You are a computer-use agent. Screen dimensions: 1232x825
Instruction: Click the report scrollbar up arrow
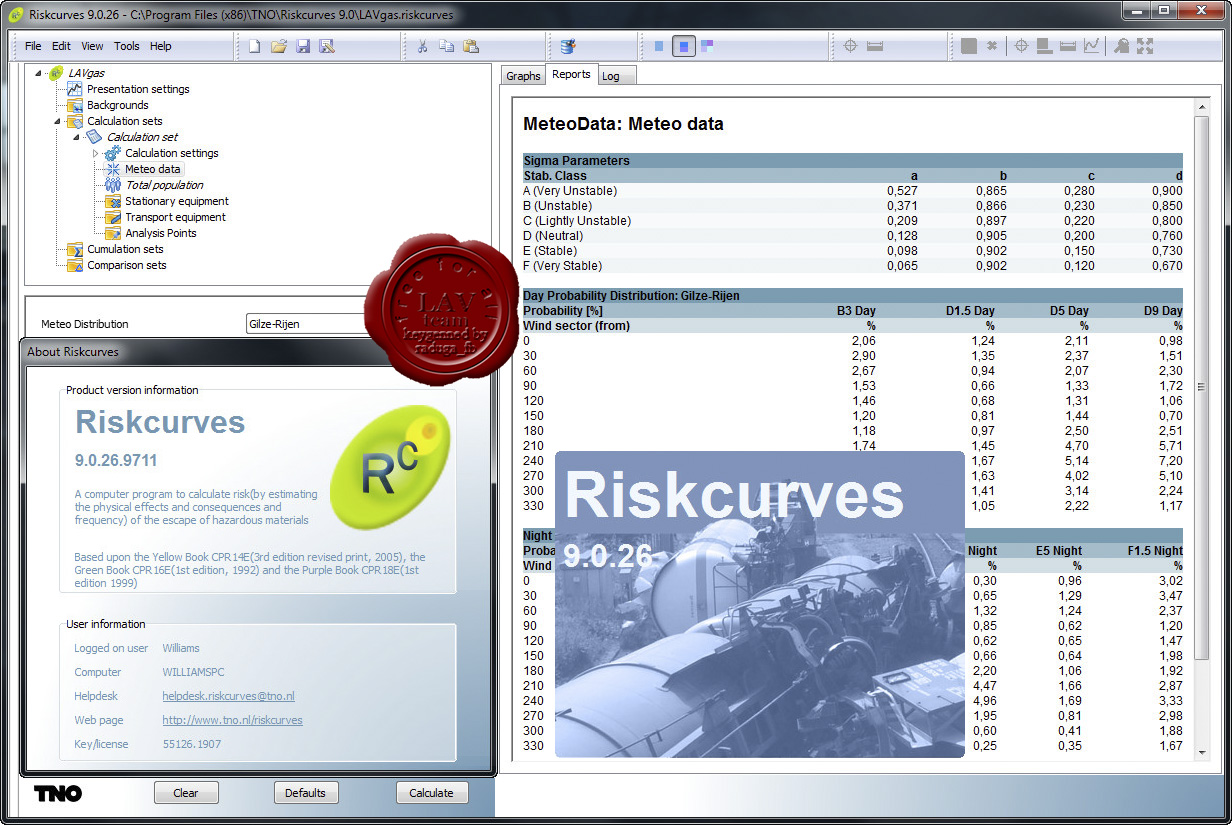click(x=1202, y=106)
